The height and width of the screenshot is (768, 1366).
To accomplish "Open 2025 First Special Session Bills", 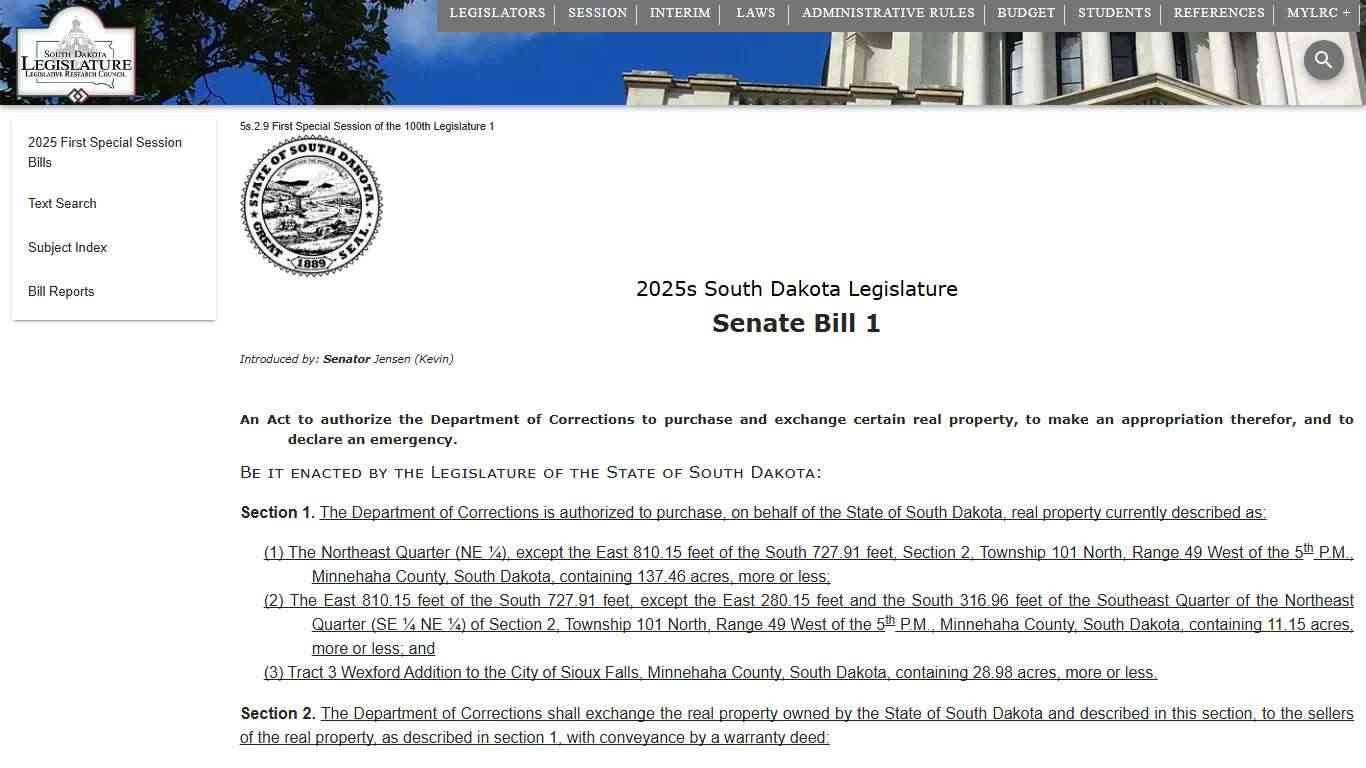I will coord(104,152).
